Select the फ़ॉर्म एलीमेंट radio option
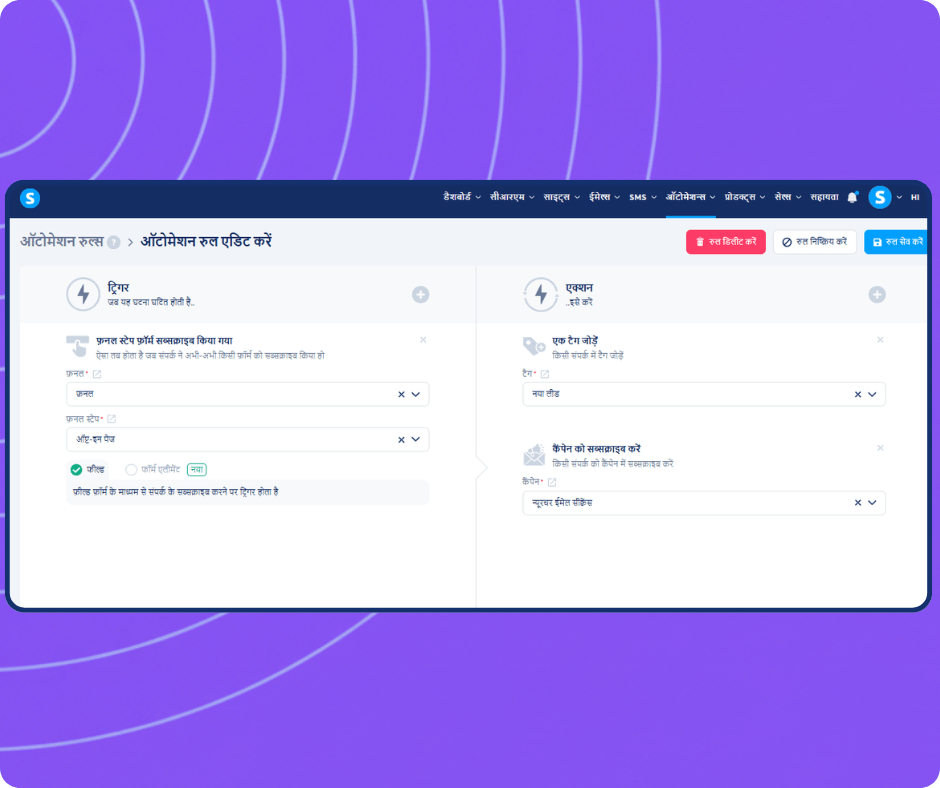Image resolution: width=940 pixels, height=788 pixels. [x=131, y=470]
